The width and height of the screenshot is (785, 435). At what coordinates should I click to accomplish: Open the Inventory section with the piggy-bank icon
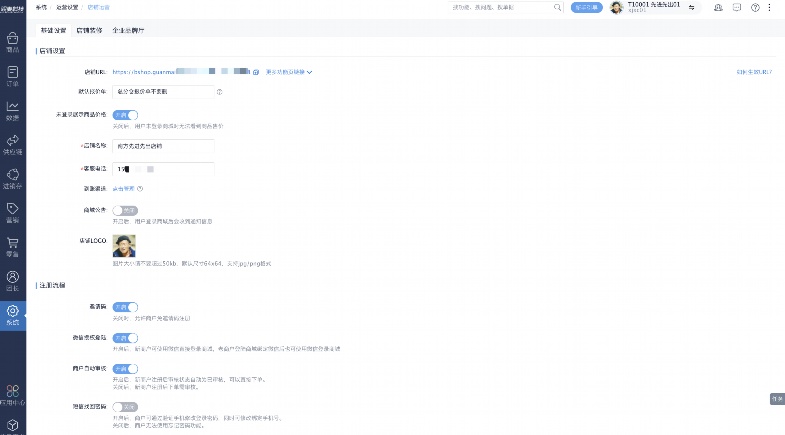(13, 178)
